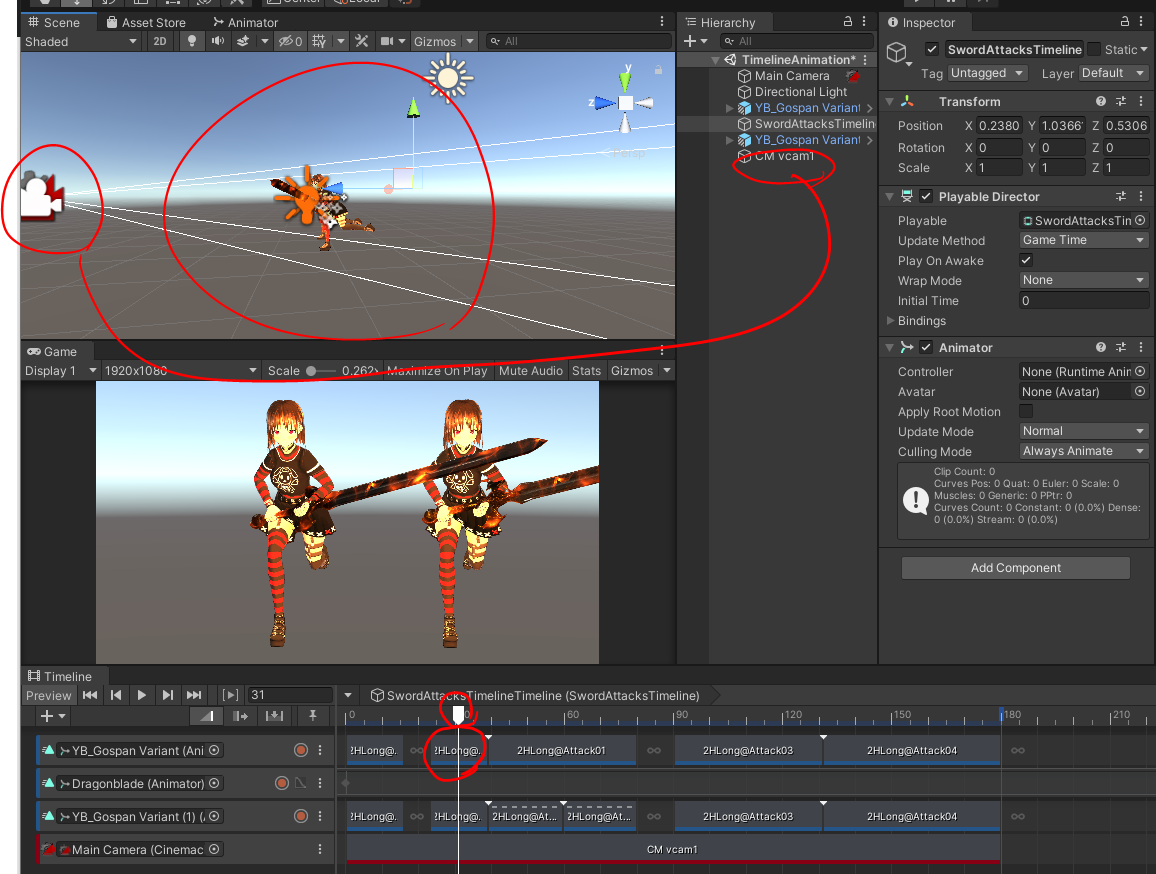Toggle the scene grid icon
The image size is (1156, 874).
coord(319,41)
